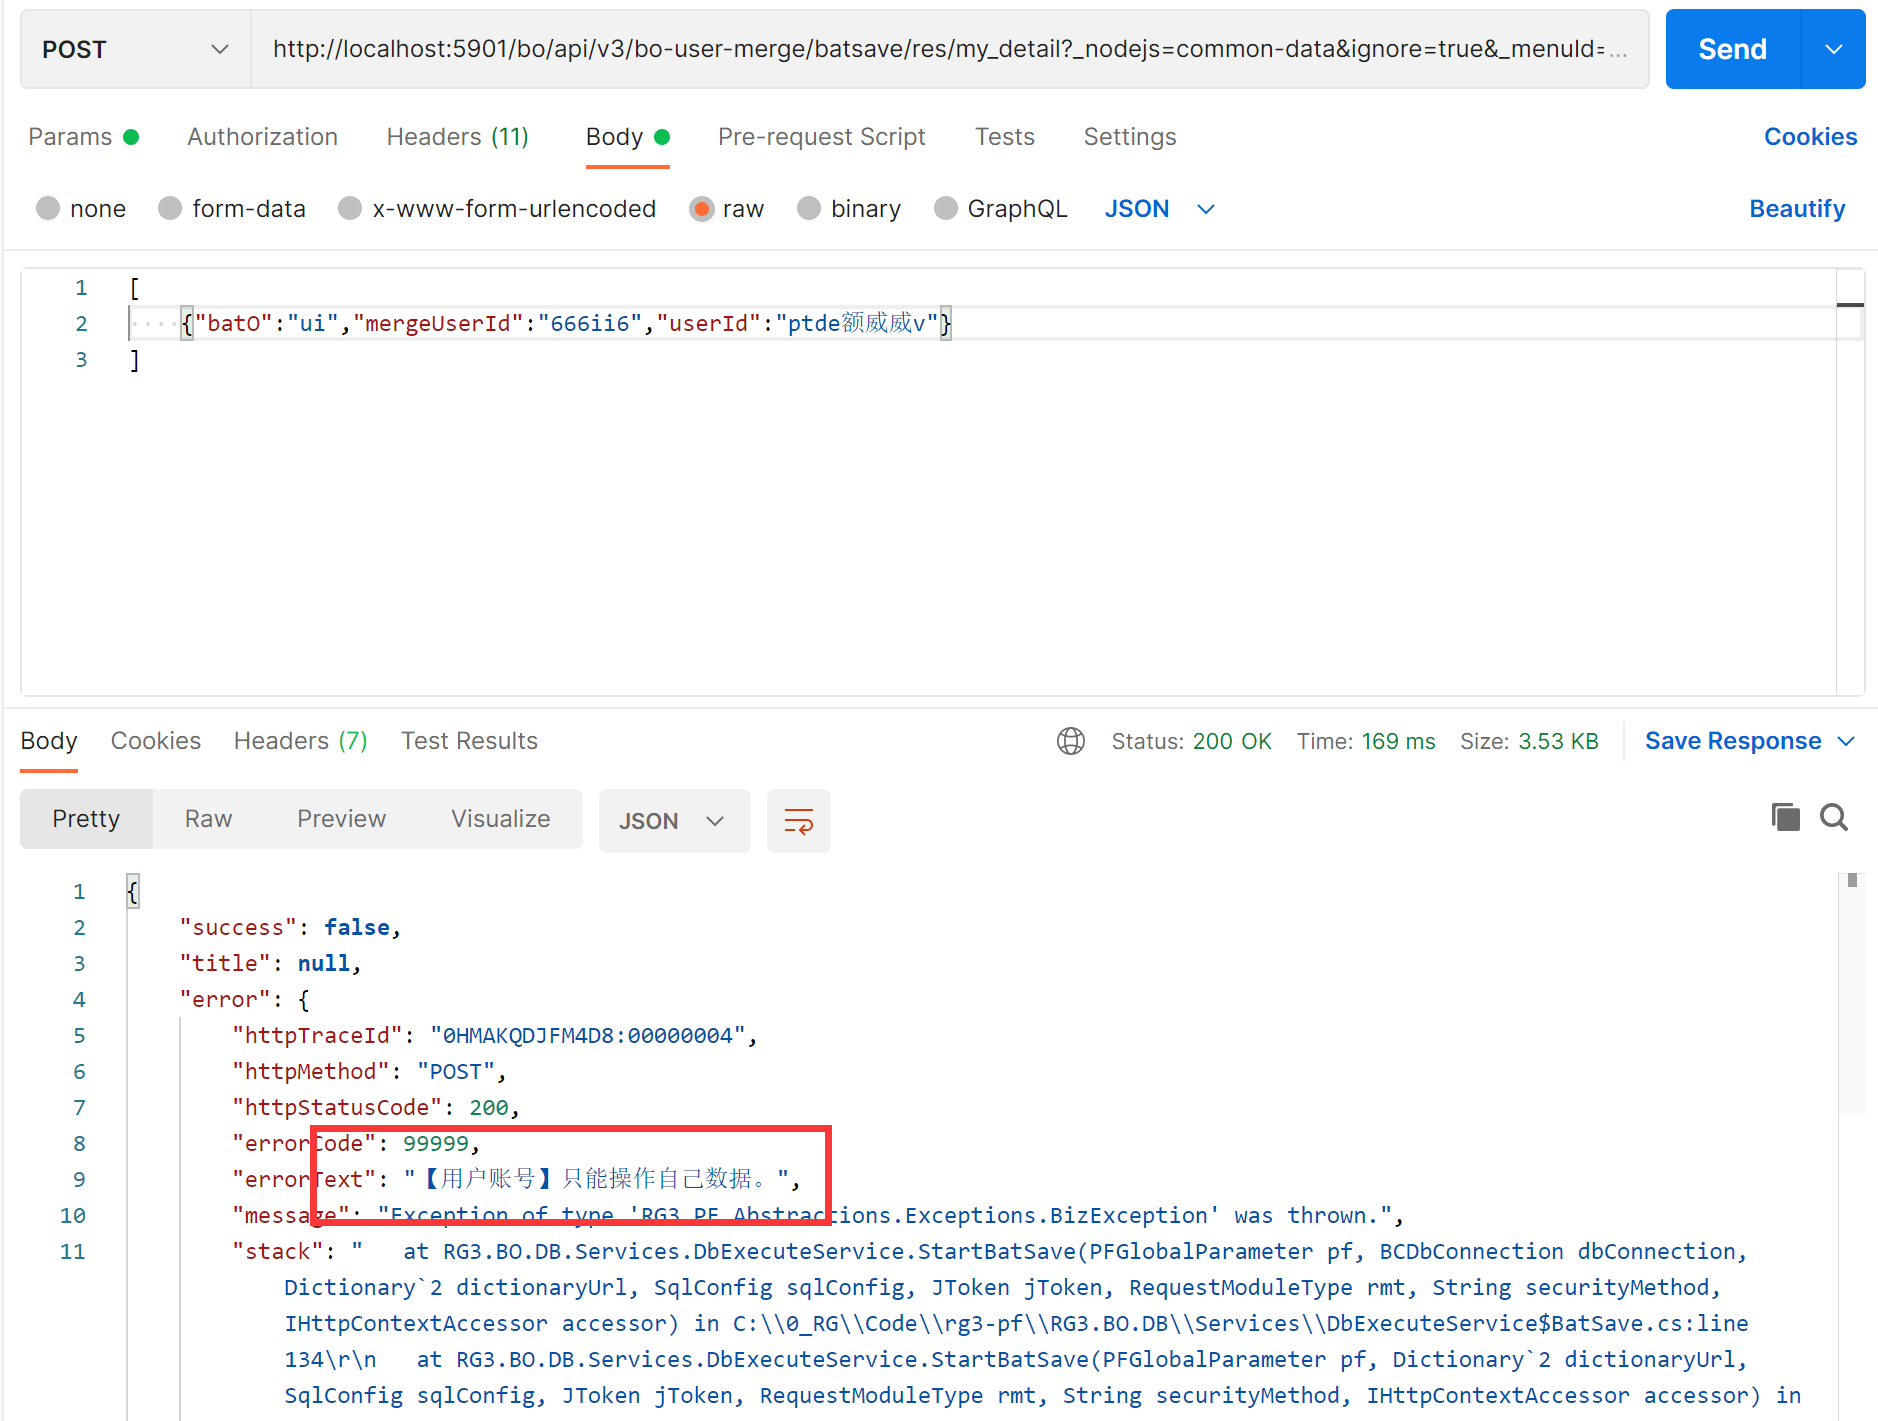
Task: Open the Pre-request Script tab
Action: click(x=821, y=137)
